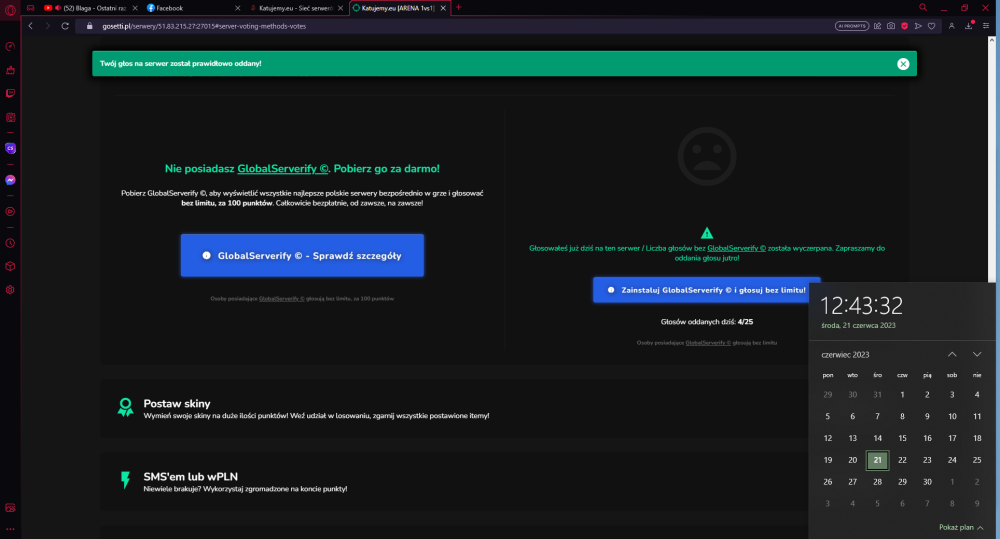
Task: Open GX Control speedometer icon in sidebar
Action: (x=10, y=47)
